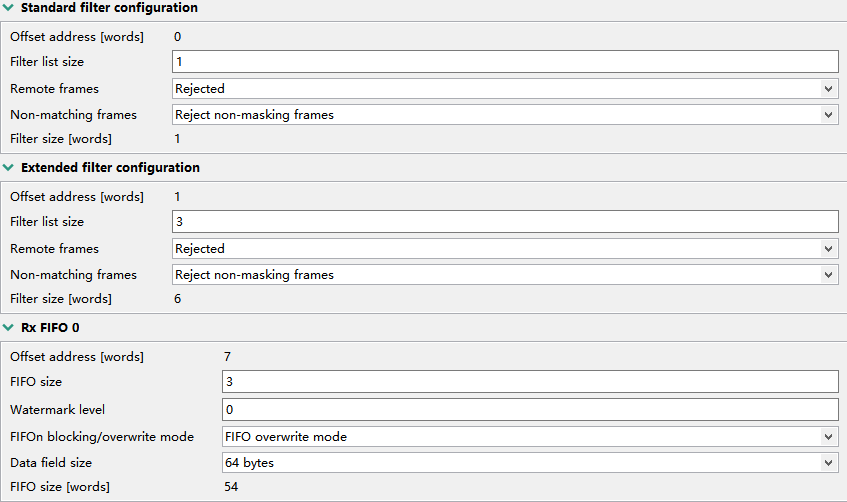Viewport: 847px width, 502px height.
Task: Click the Watermark level input field
Action: tap(529, 410)
